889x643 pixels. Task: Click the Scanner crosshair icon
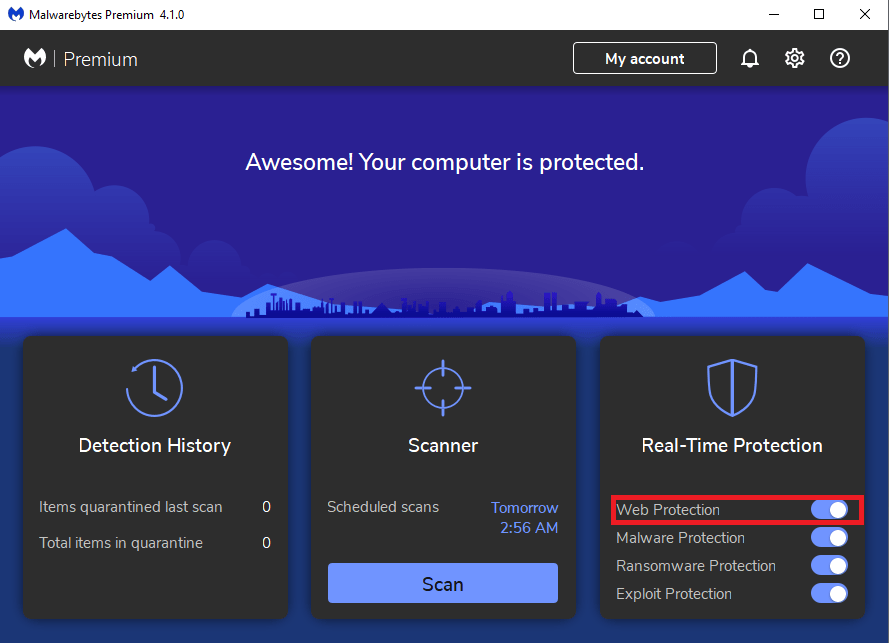(x=443, y=388)
